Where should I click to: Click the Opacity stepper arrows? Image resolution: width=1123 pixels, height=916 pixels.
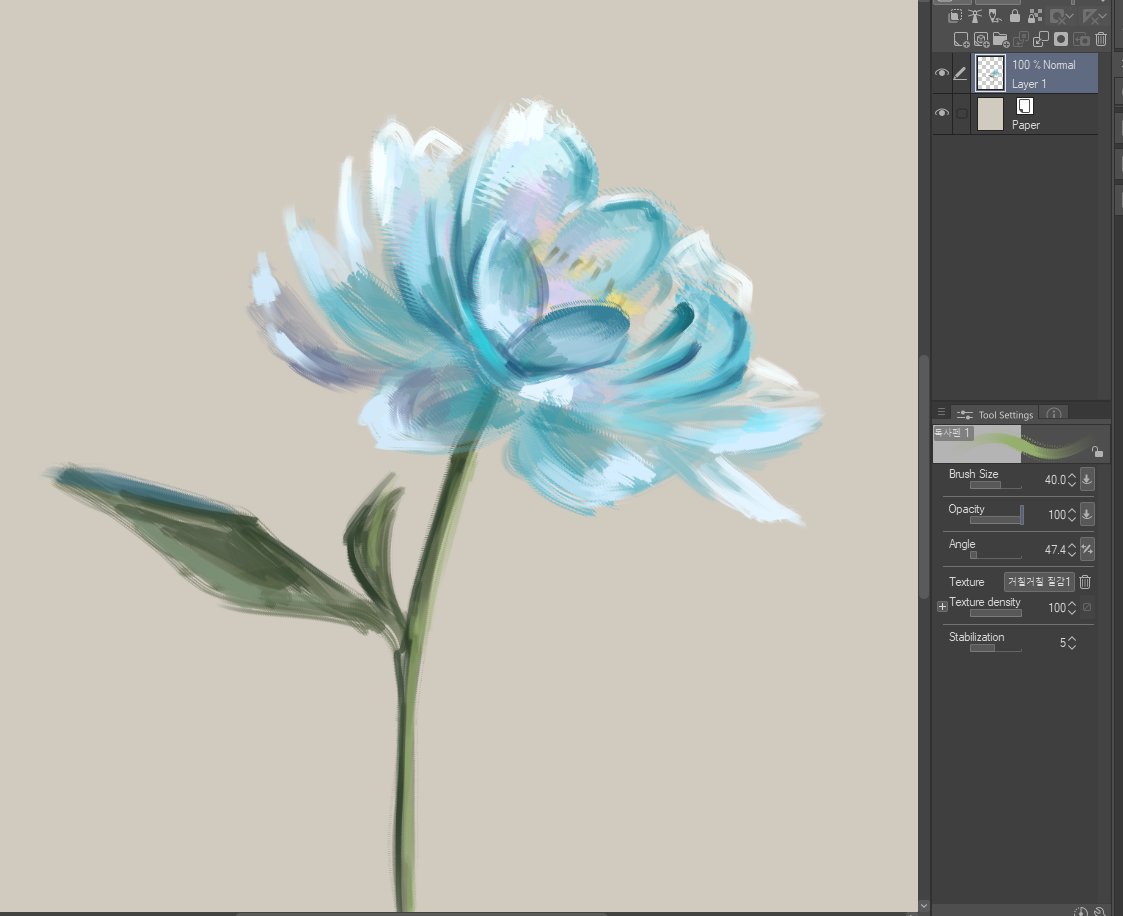tap(1071, 515)
